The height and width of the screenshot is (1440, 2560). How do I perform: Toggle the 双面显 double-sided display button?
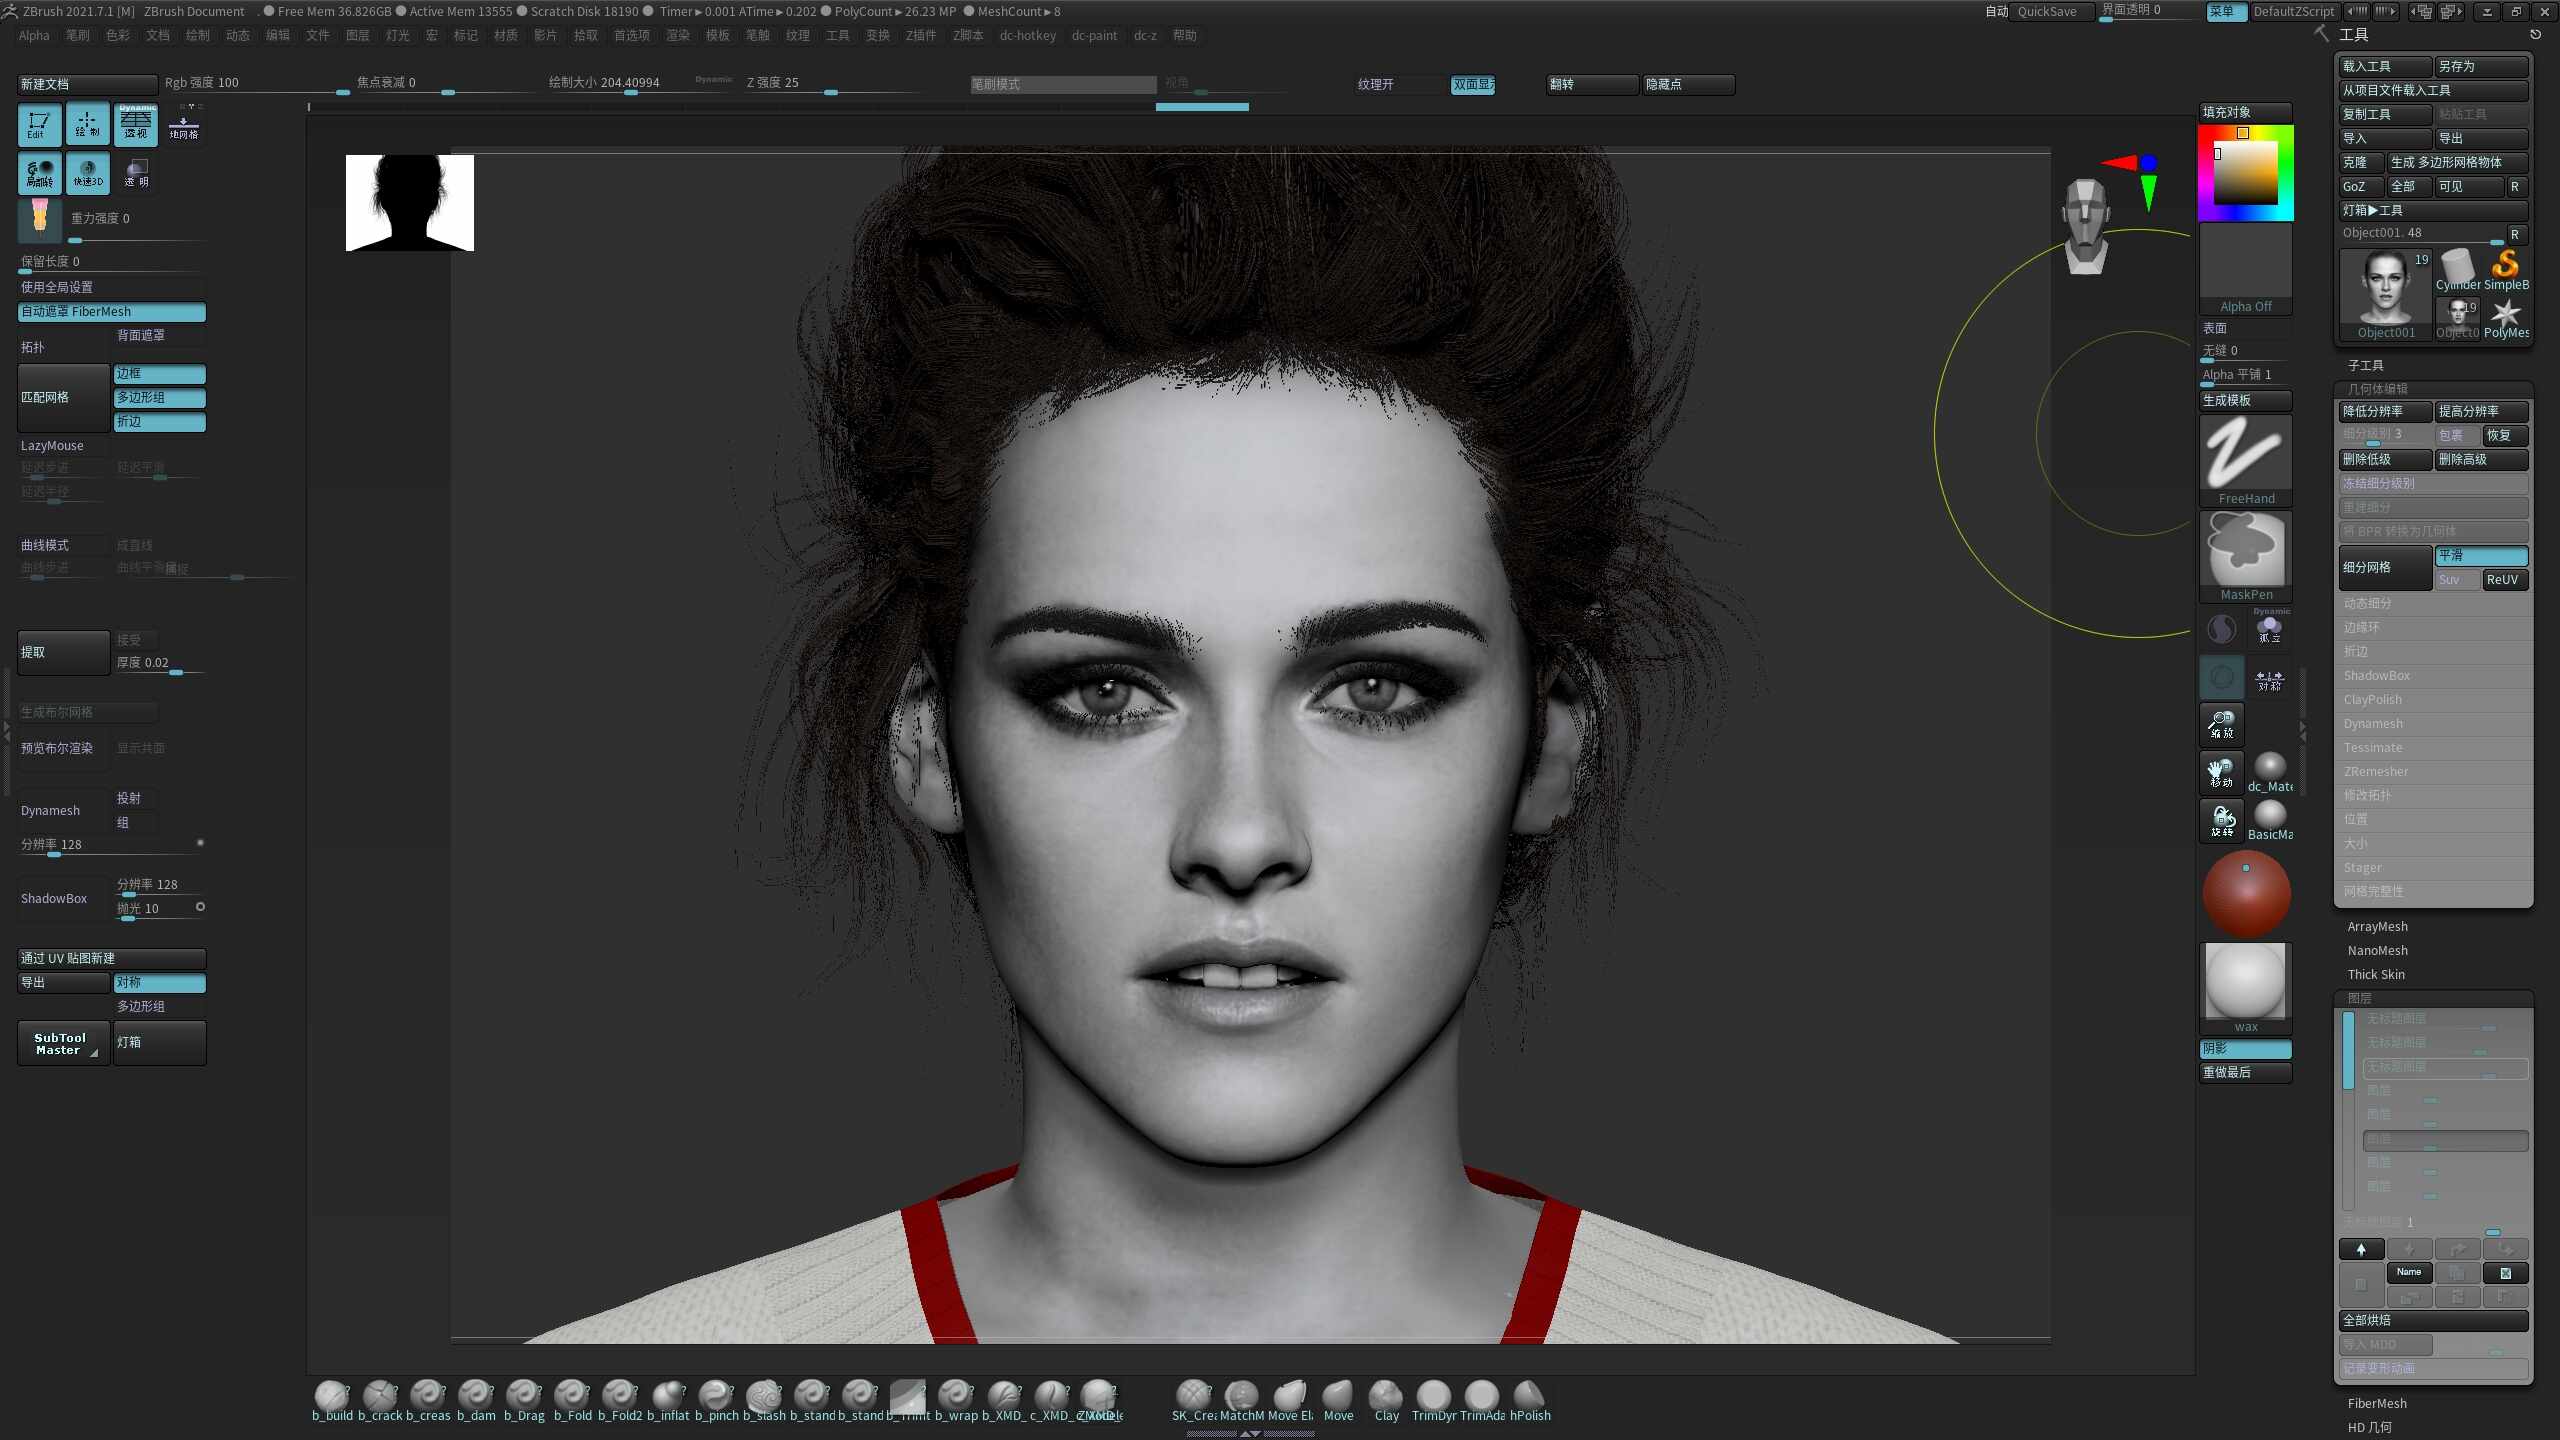[x=1473, y=84]
